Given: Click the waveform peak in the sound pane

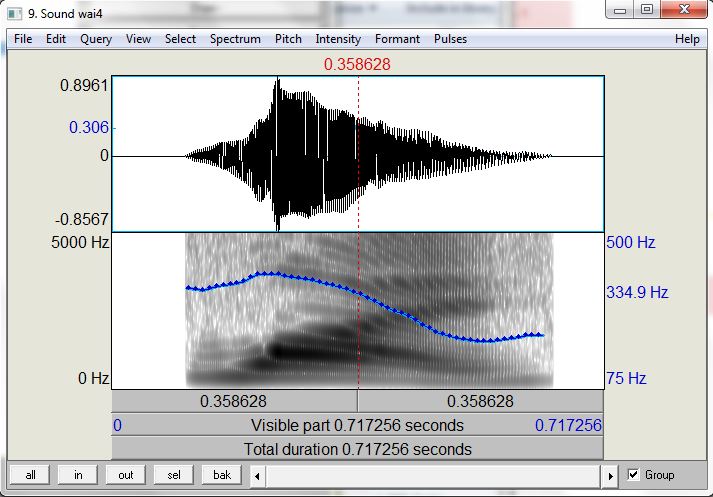Looking at the screenshot, I should pos(278,82).
